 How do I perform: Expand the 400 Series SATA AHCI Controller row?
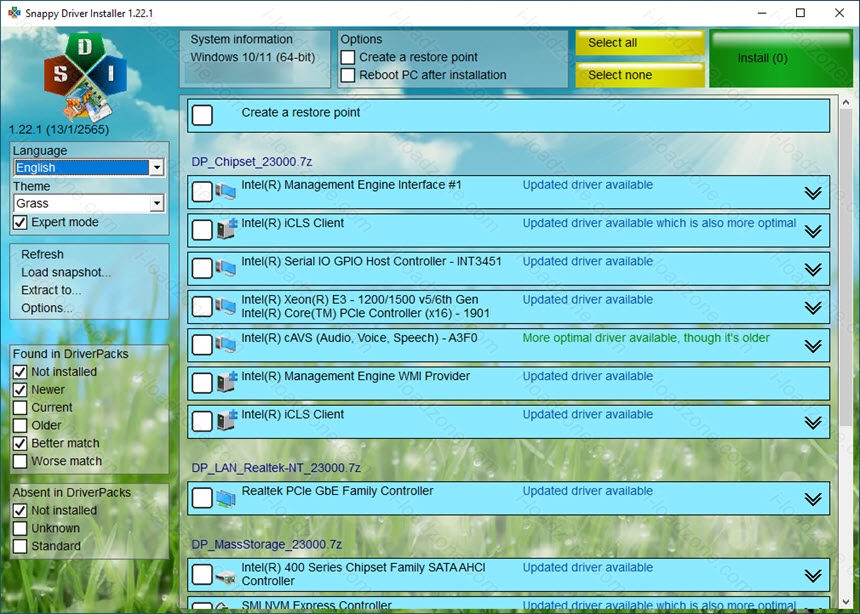813,576
